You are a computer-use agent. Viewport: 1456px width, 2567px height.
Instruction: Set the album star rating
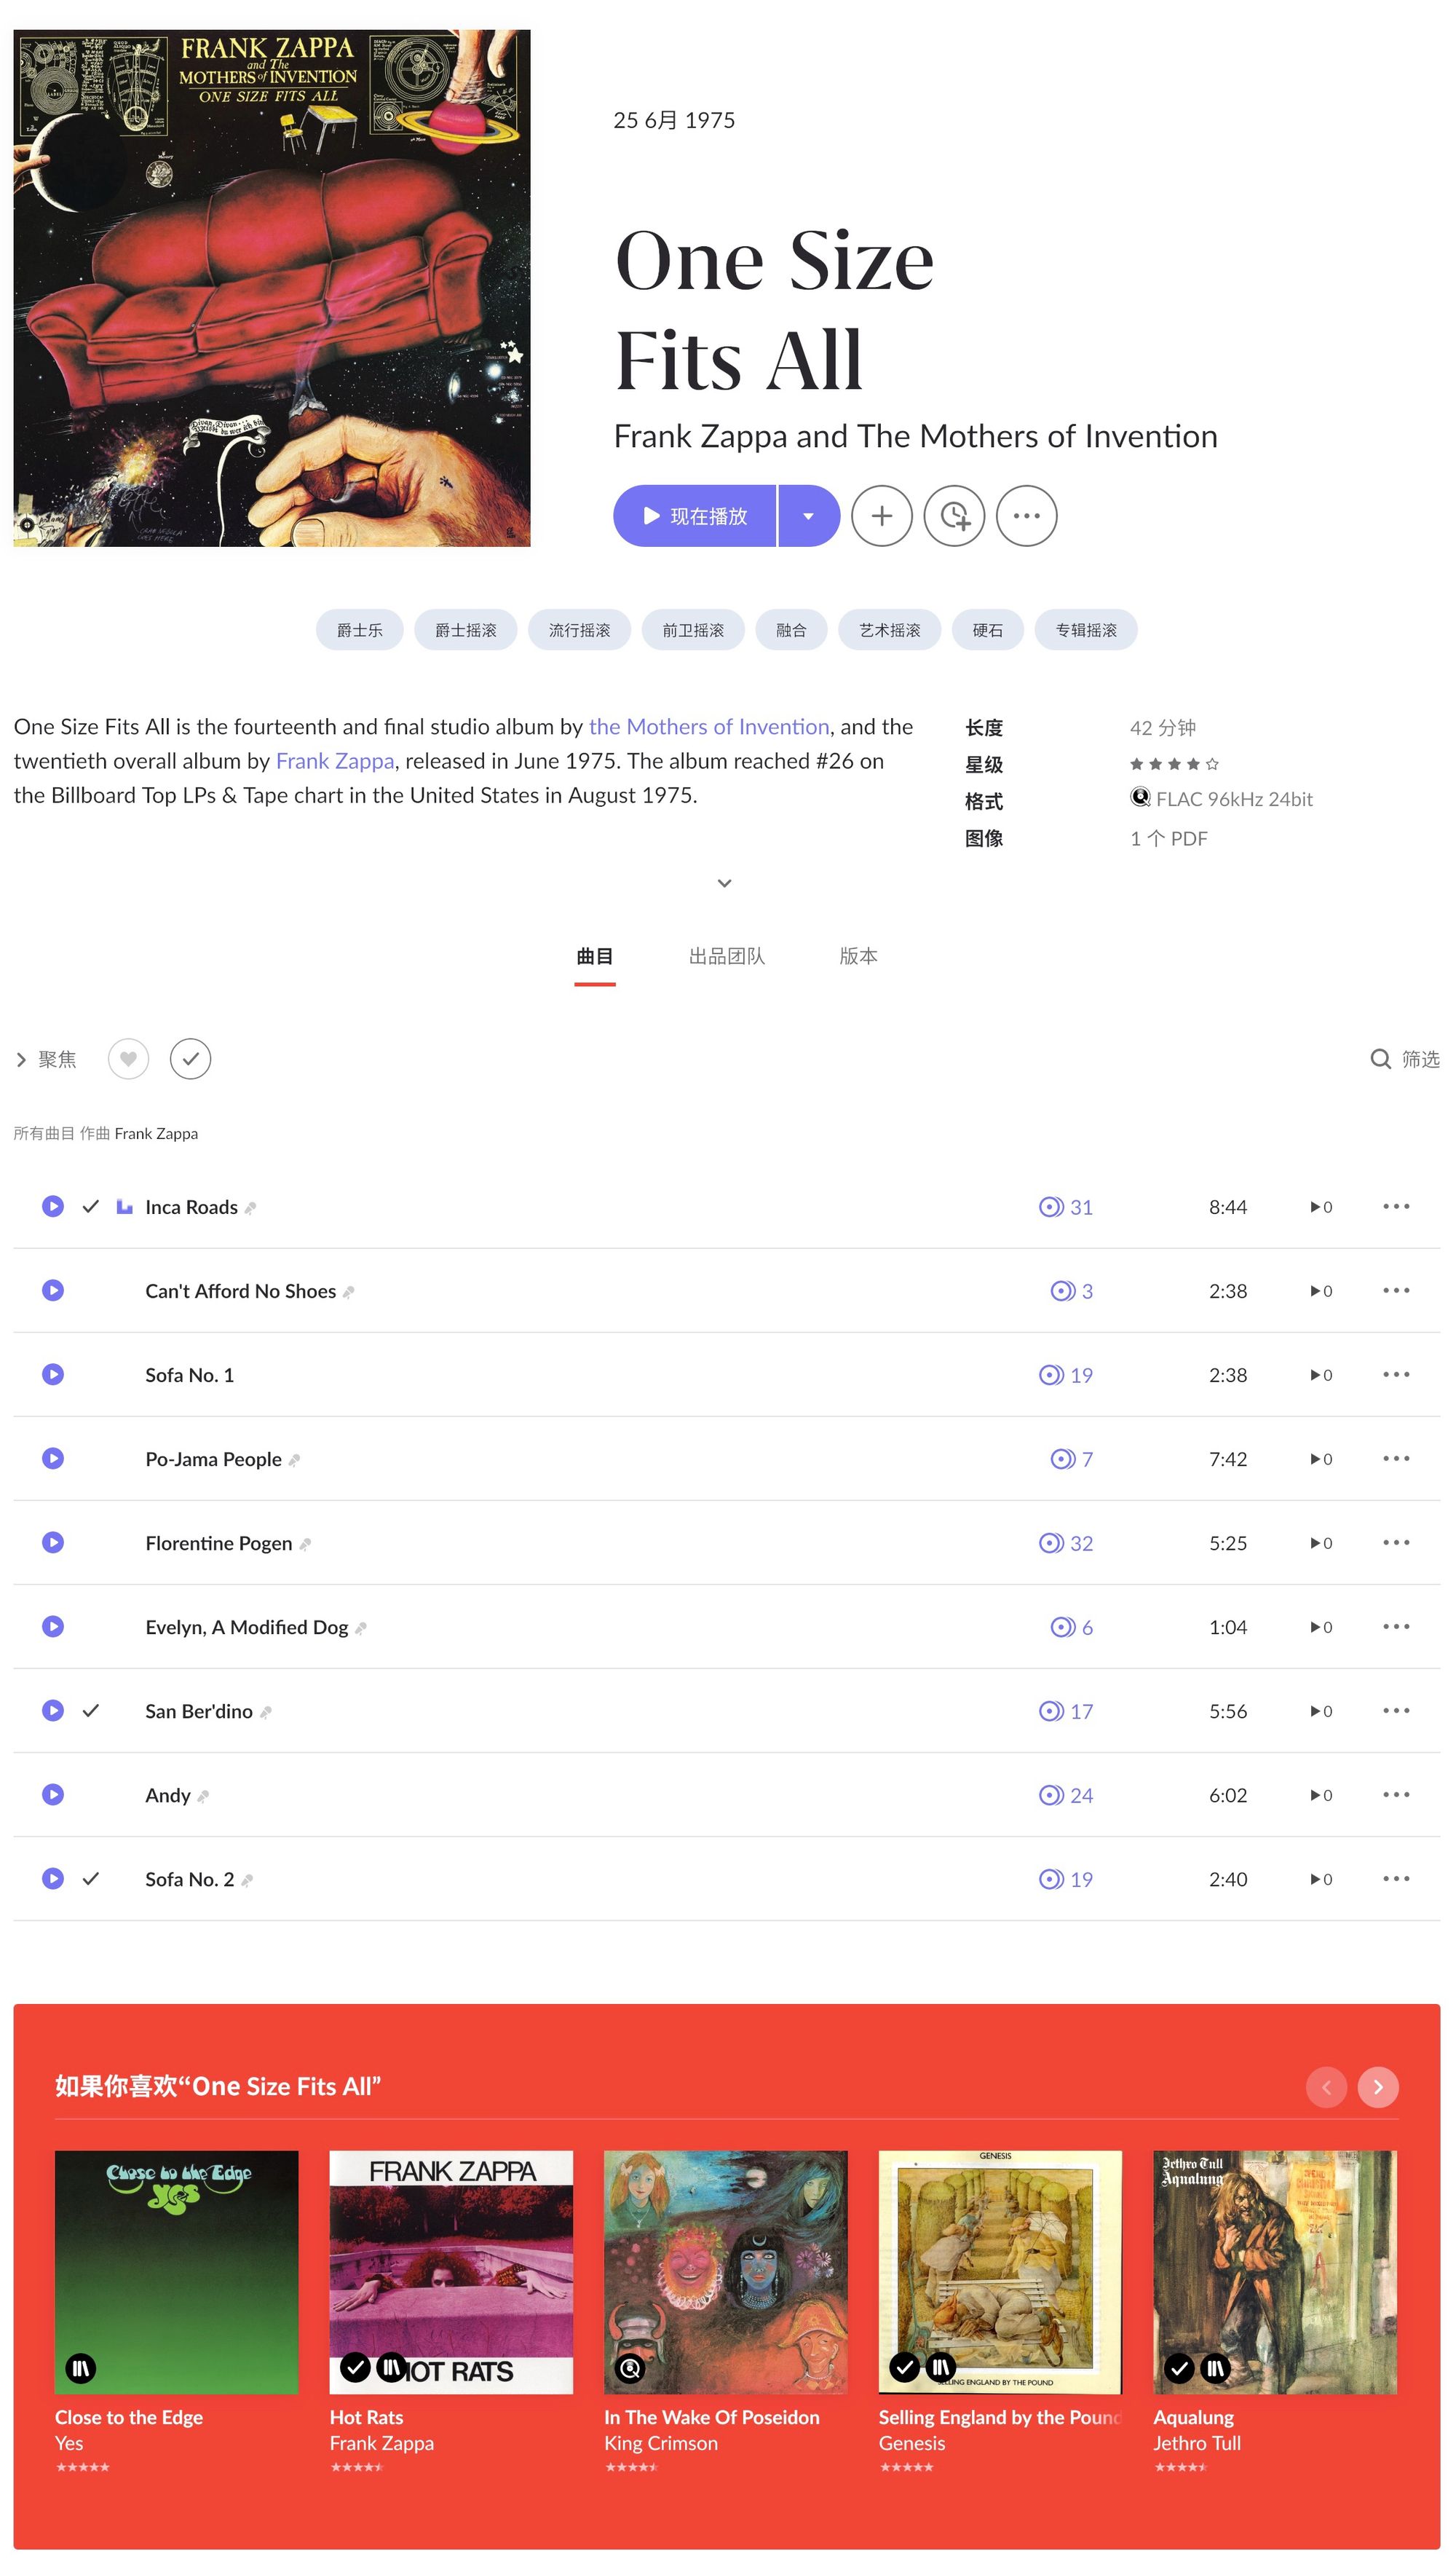1174,764
